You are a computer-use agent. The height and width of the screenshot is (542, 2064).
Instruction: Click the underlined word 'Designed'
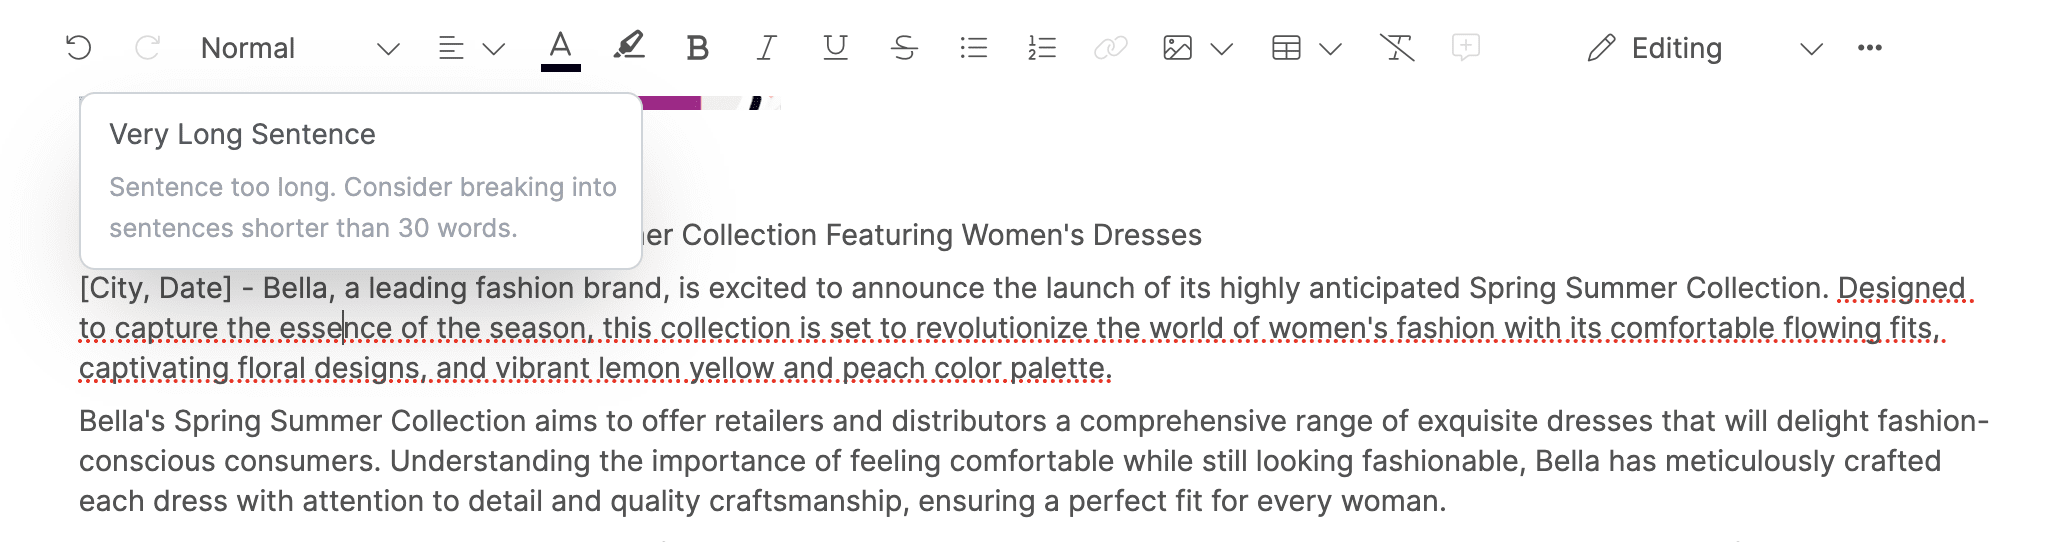click(x=1901, y=288)
